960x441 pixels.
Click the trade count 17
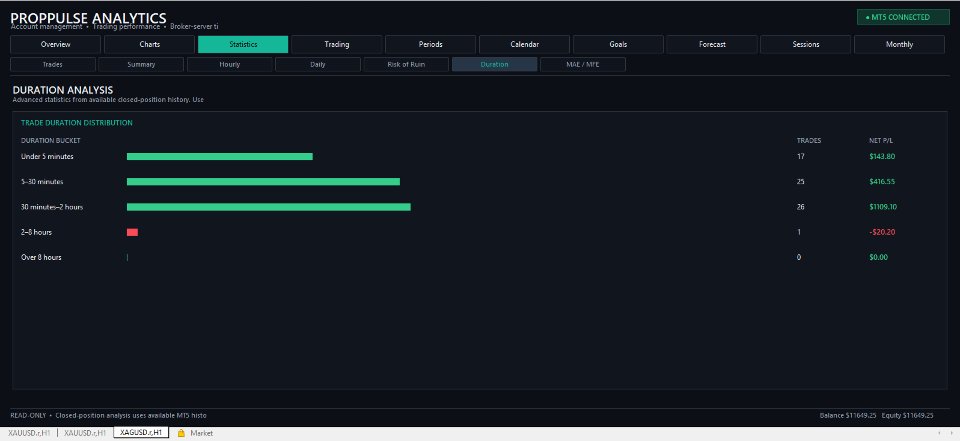point(801,157)
